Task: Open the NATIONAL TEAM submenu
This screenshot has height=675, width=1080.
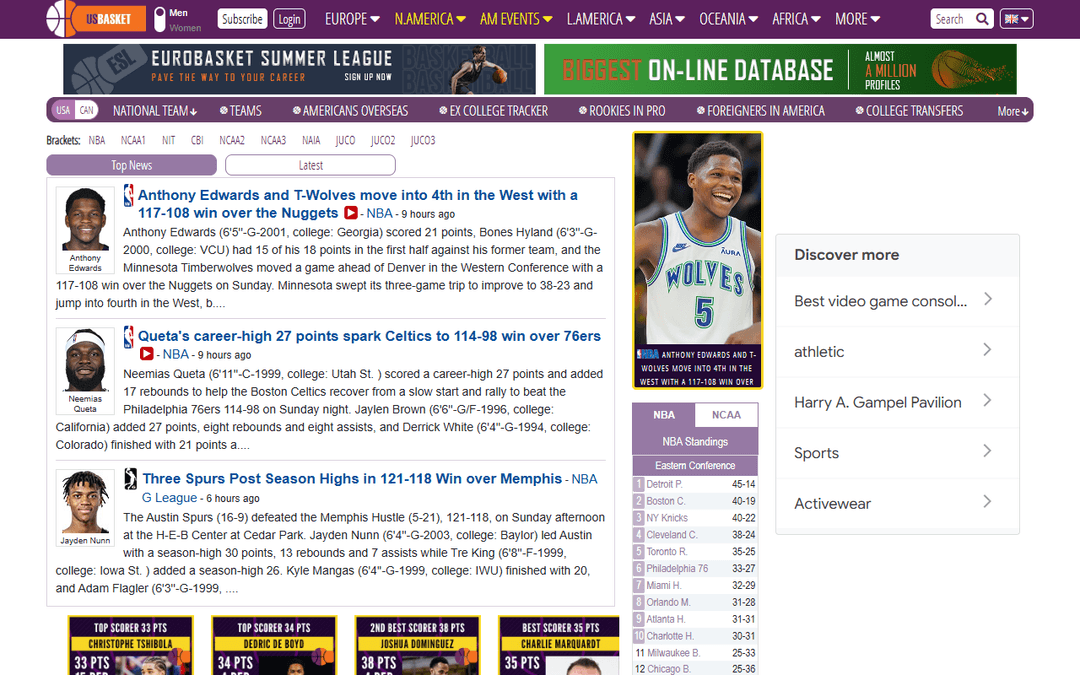Action: pos(155,111)
